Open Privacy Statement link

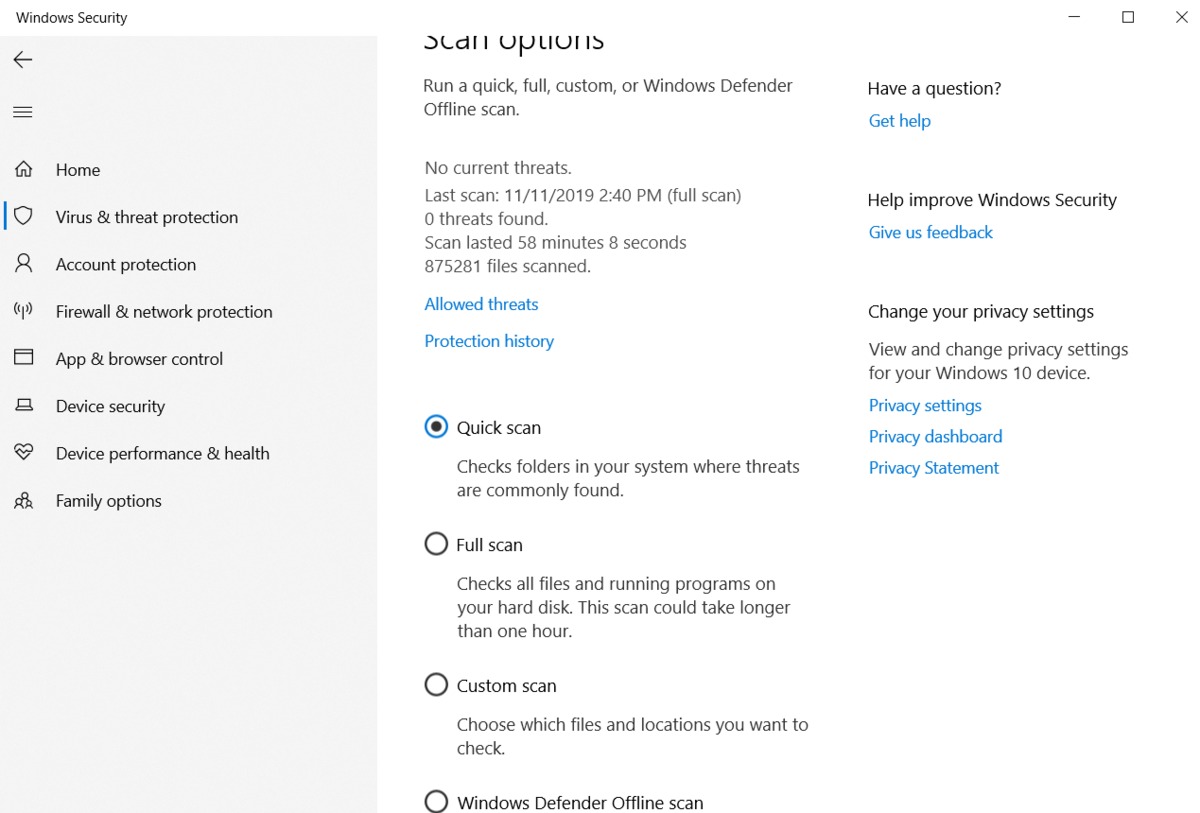(933, 467)
